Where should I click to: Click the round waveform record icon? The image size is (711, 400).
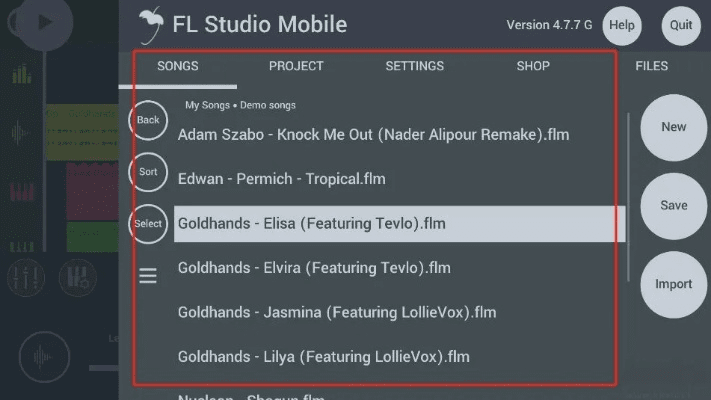44,357
